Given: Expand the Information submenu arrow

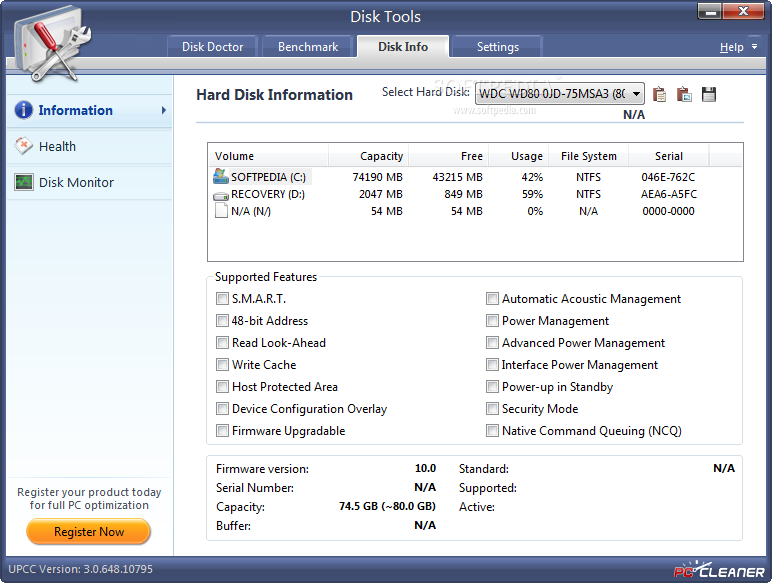Looking at the screenshot, I should 163,110.
